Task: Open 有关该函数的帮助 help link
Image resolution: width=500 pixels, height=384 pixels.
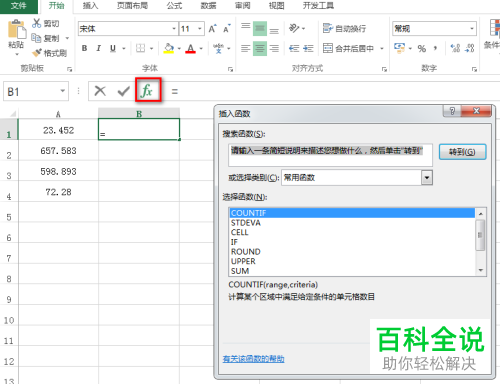Action: tap(253, 359)
